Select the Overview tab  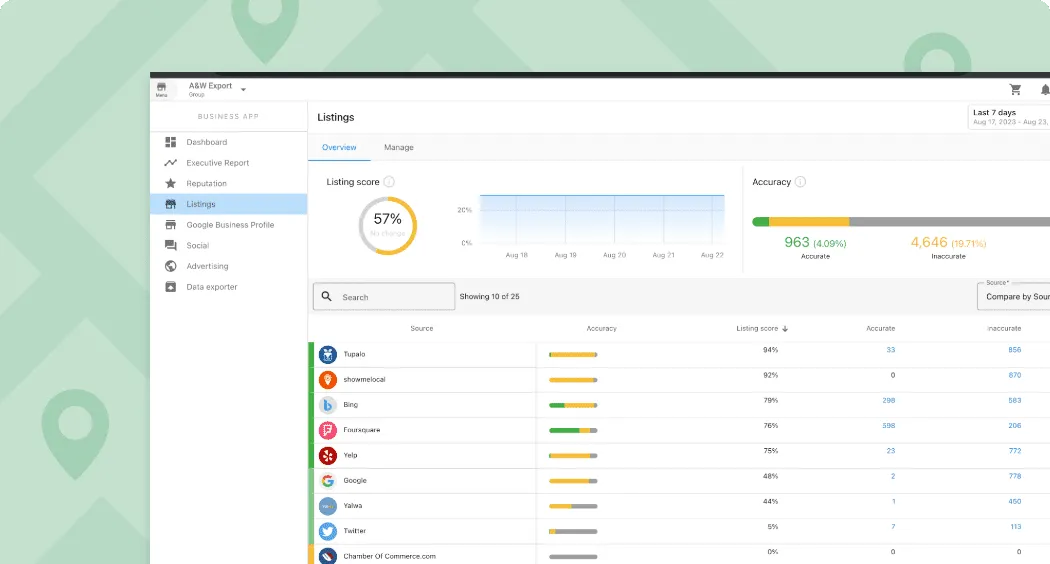[x=339, y=147]
